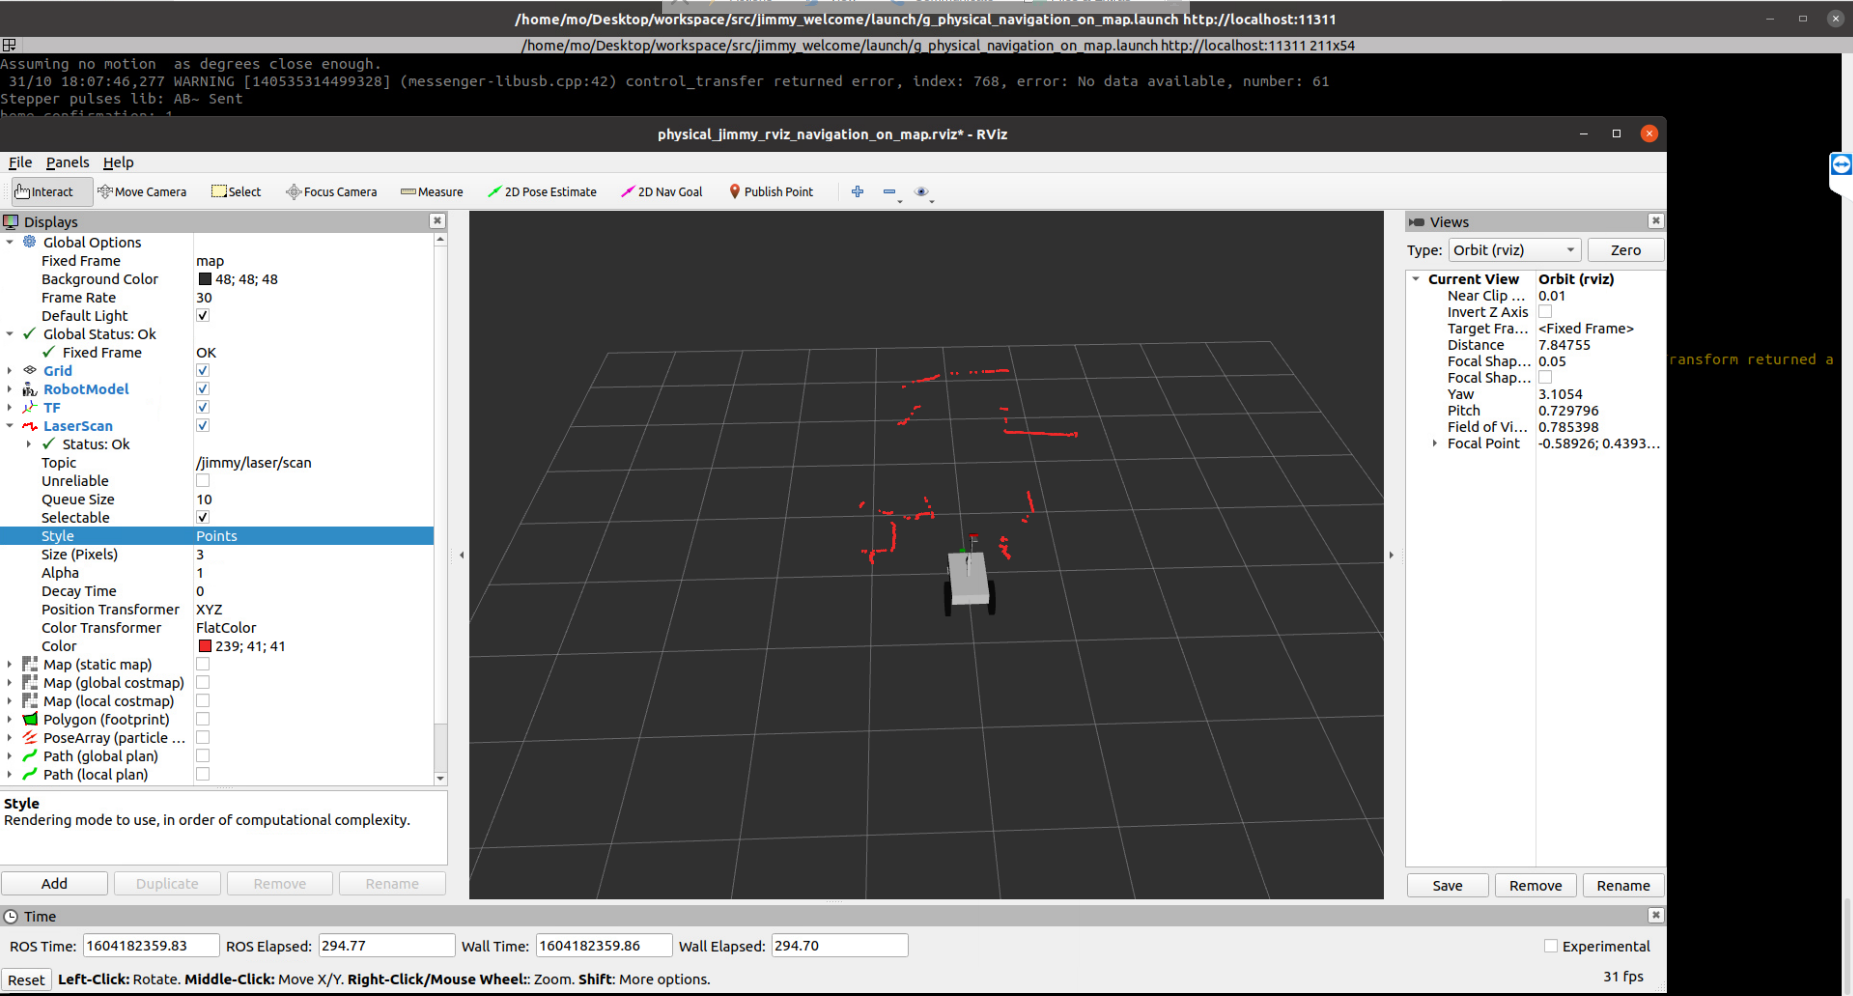The height and width of the screenshot is (996, 1853).
Task: Activate the Move Camera tool
Action: pos(142,192)
